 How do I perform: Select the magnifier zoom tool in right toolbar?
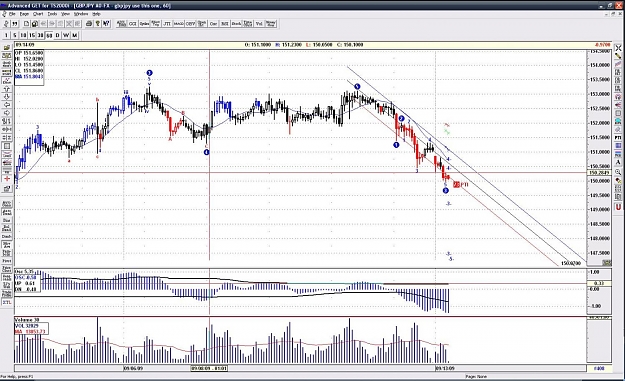tap(618, 172)
